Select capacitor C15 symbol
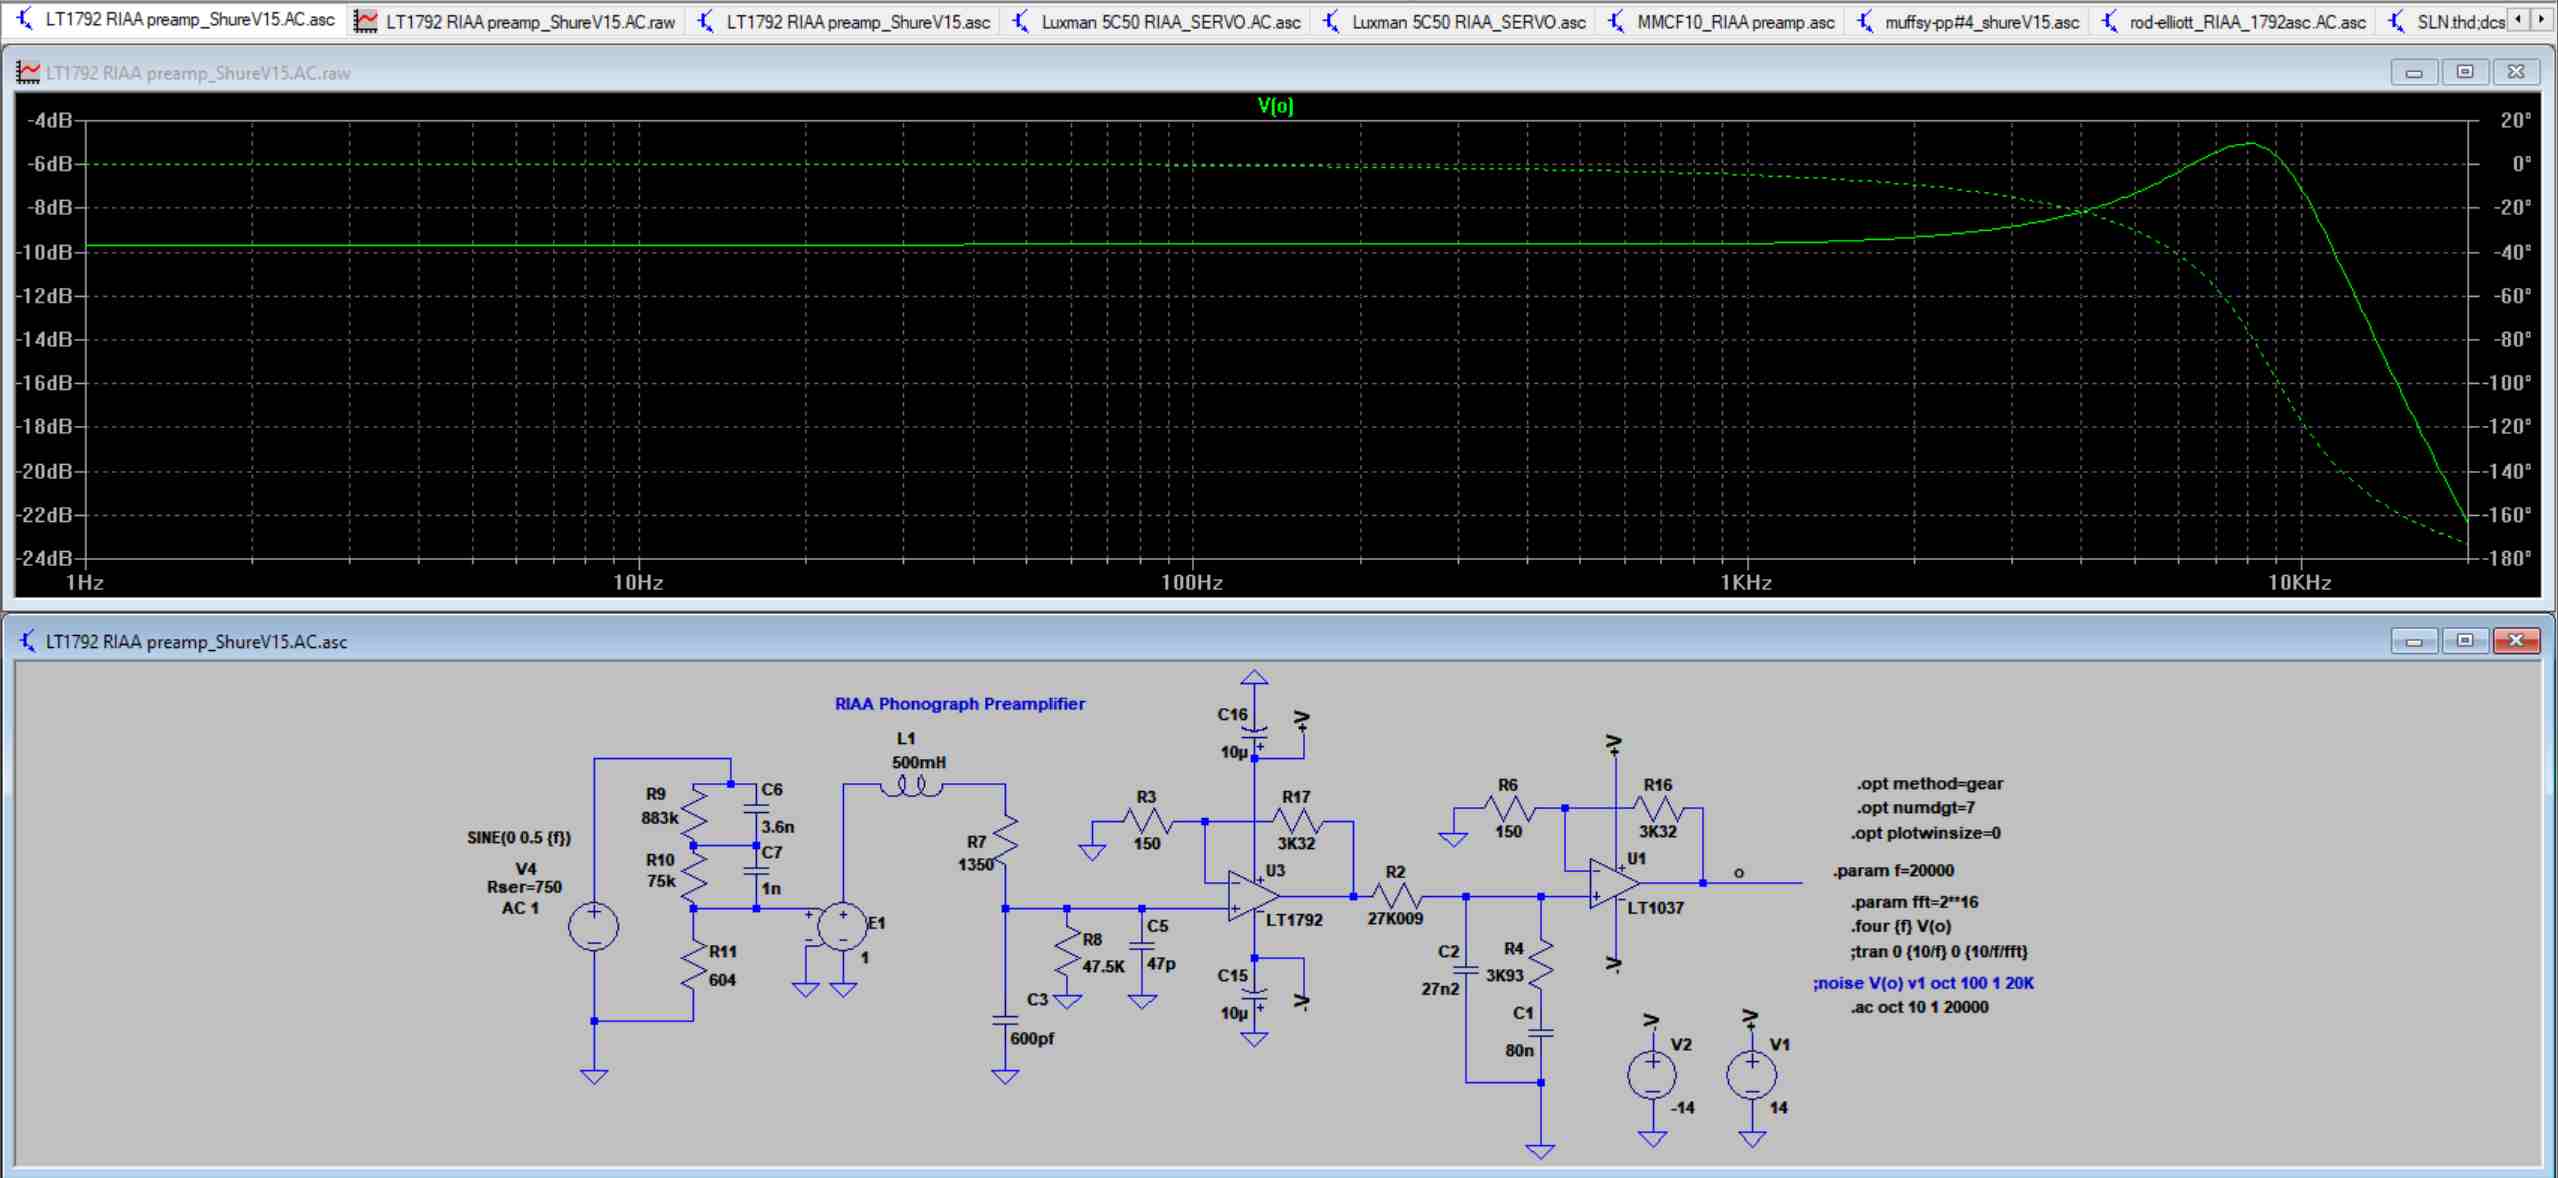The width and height of the screenshot is (2558, 1178). click(x=1254, y=994)
